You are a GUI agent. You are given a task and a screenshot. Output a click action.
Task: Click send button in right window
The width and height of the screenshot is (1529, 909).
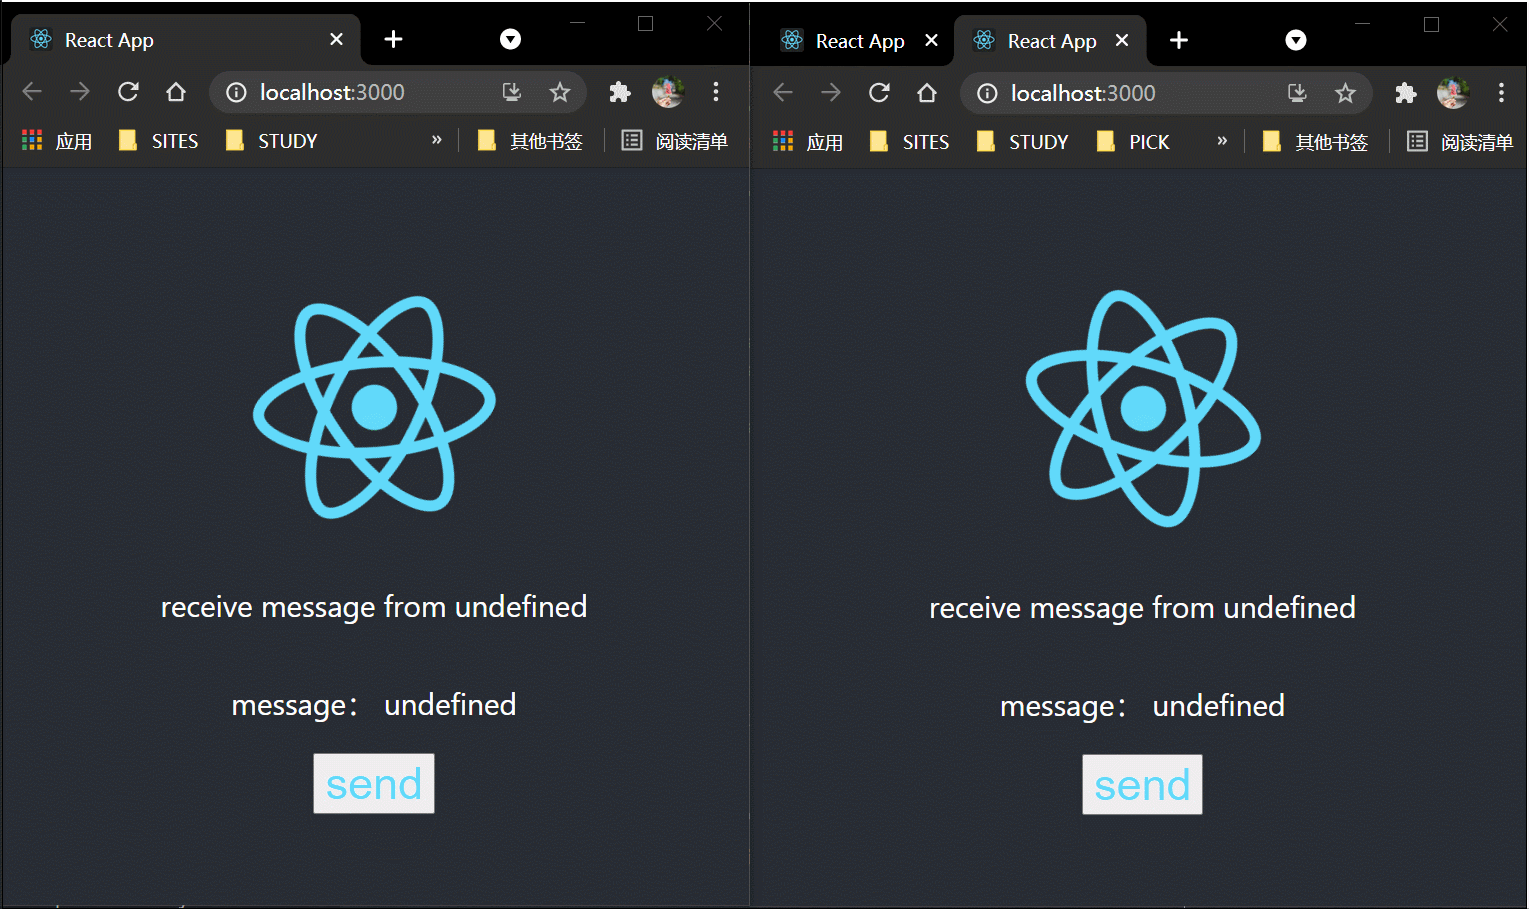click(1142, 785)
